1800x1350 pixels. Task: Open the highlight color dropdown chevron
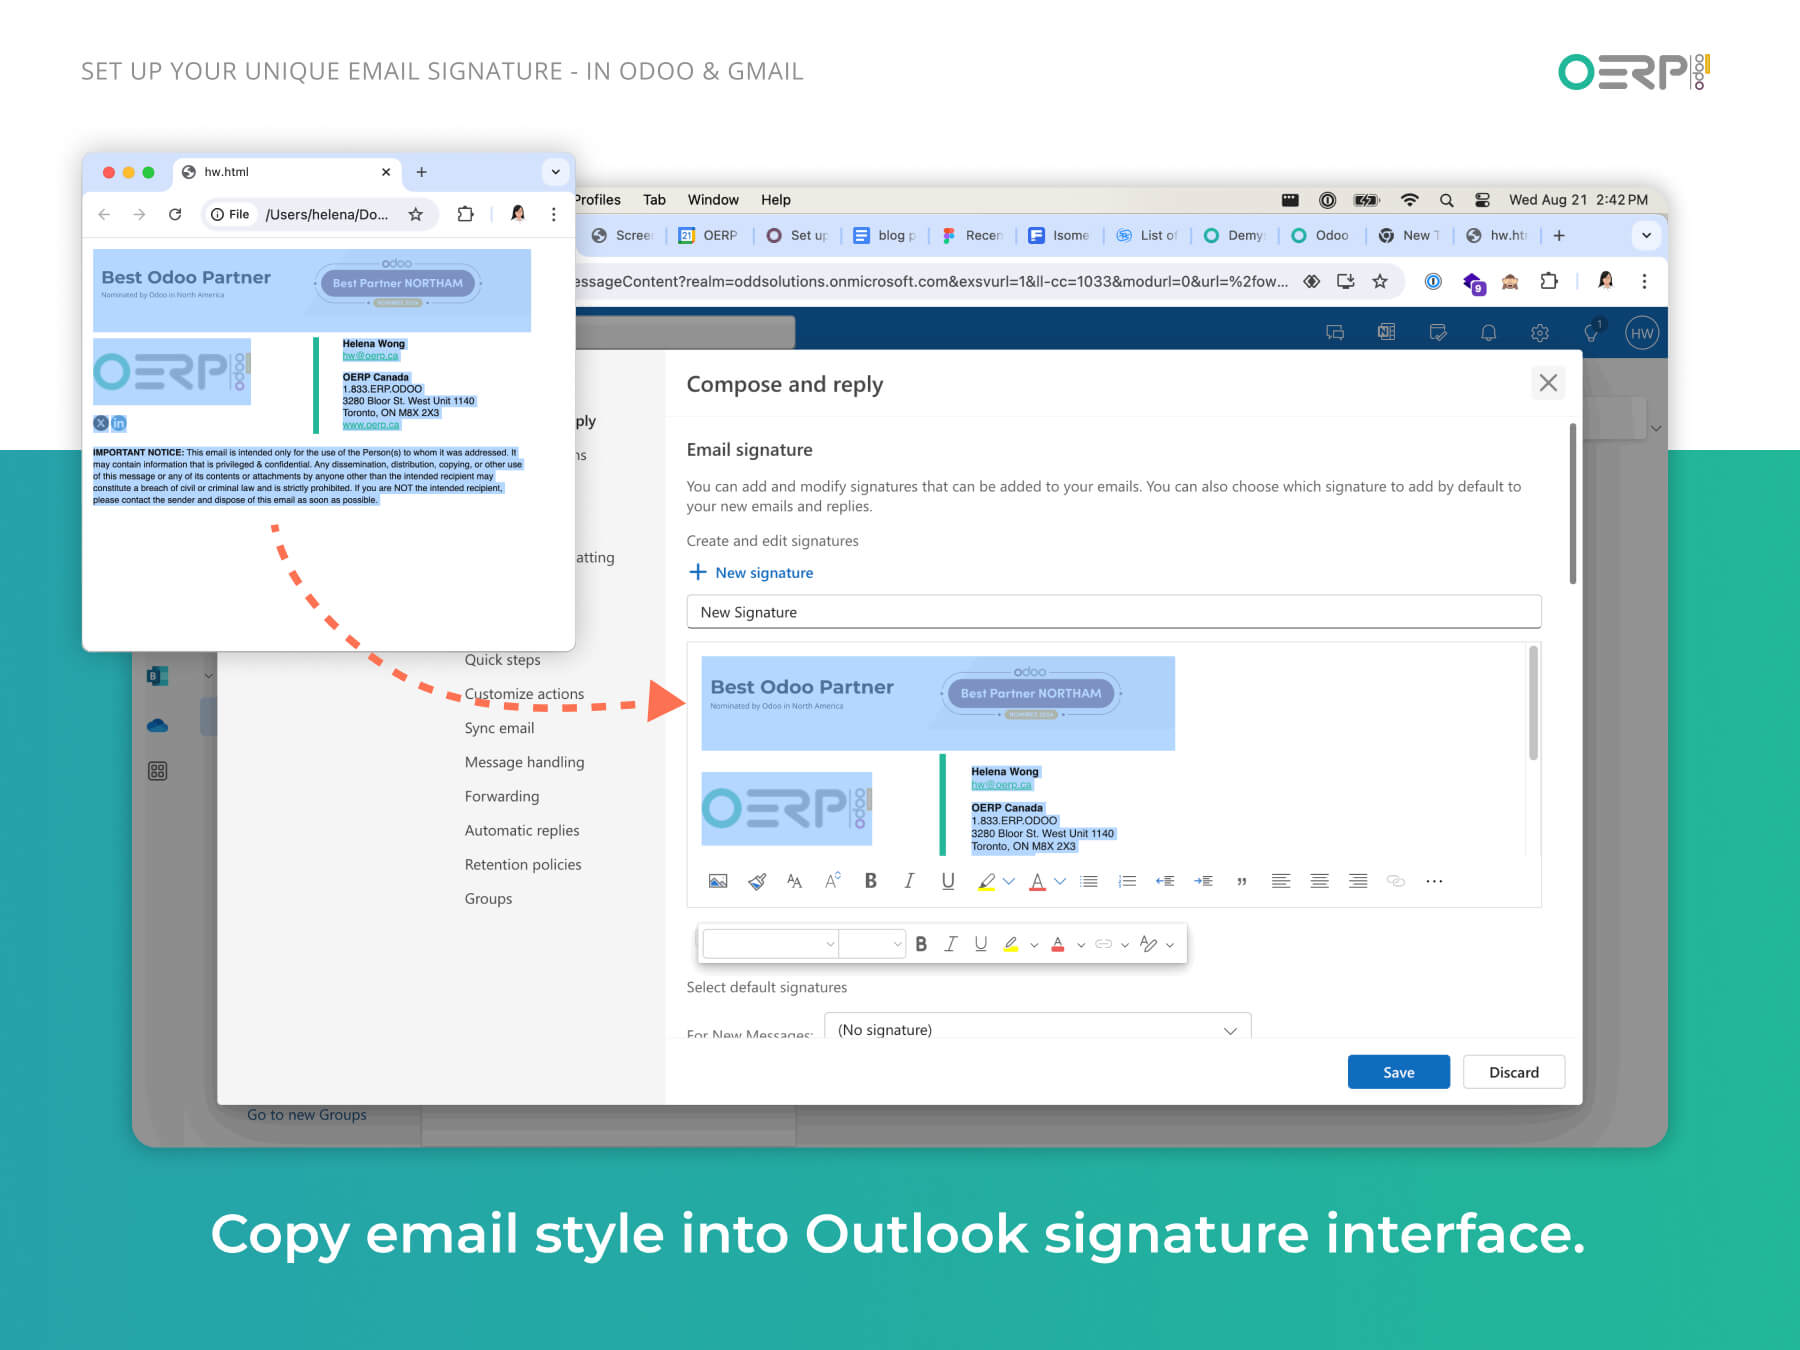1009,881
